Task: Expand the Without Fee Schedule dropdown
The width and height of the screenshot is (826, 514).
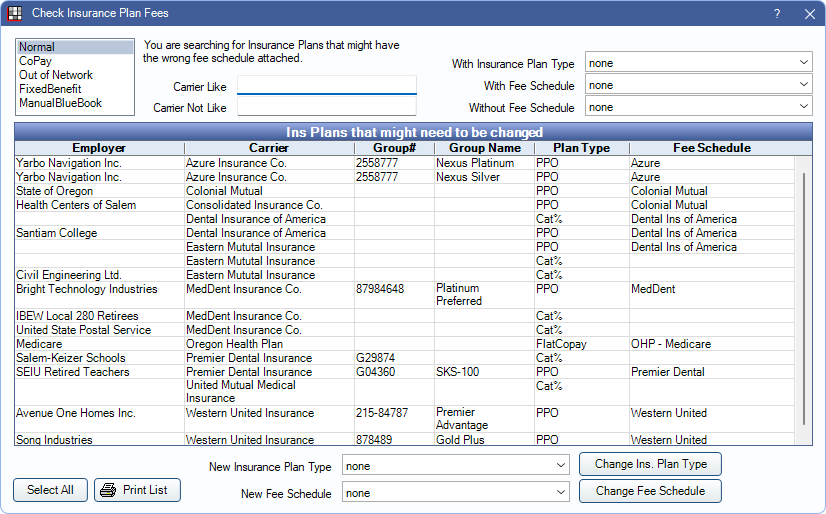Action: coord(698,107)
